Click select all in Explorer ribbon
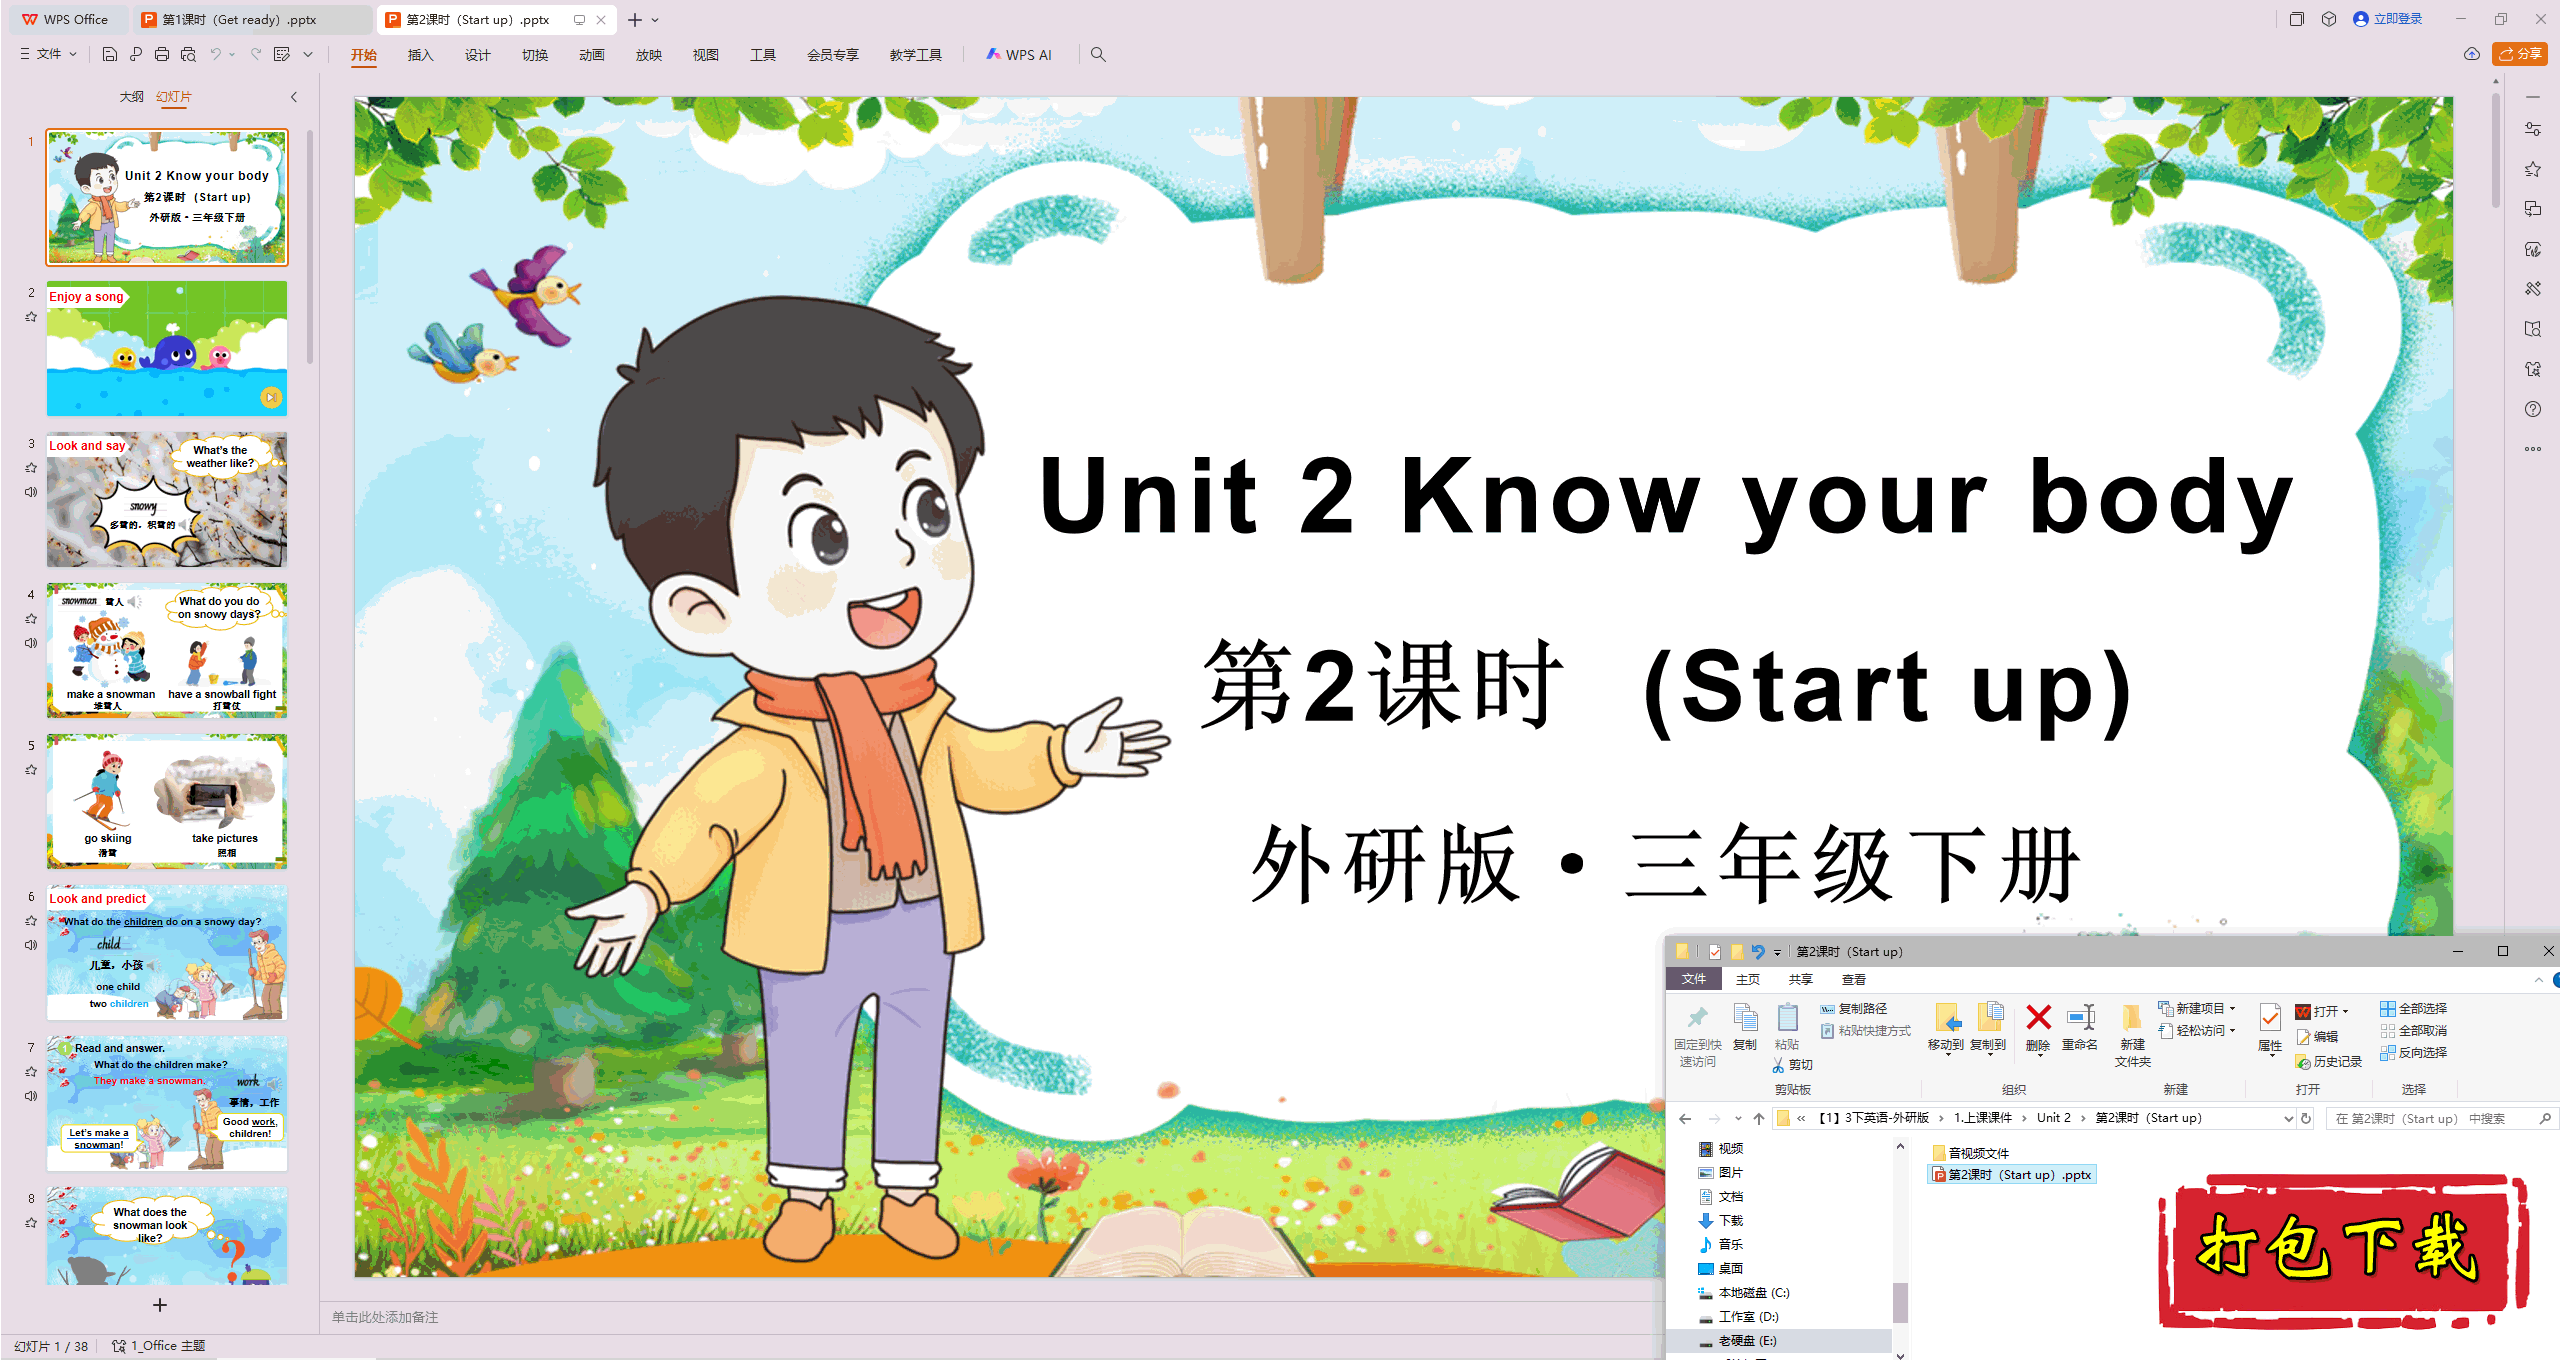Screen dimensions: 2560x1360 coord(2414,1008)
